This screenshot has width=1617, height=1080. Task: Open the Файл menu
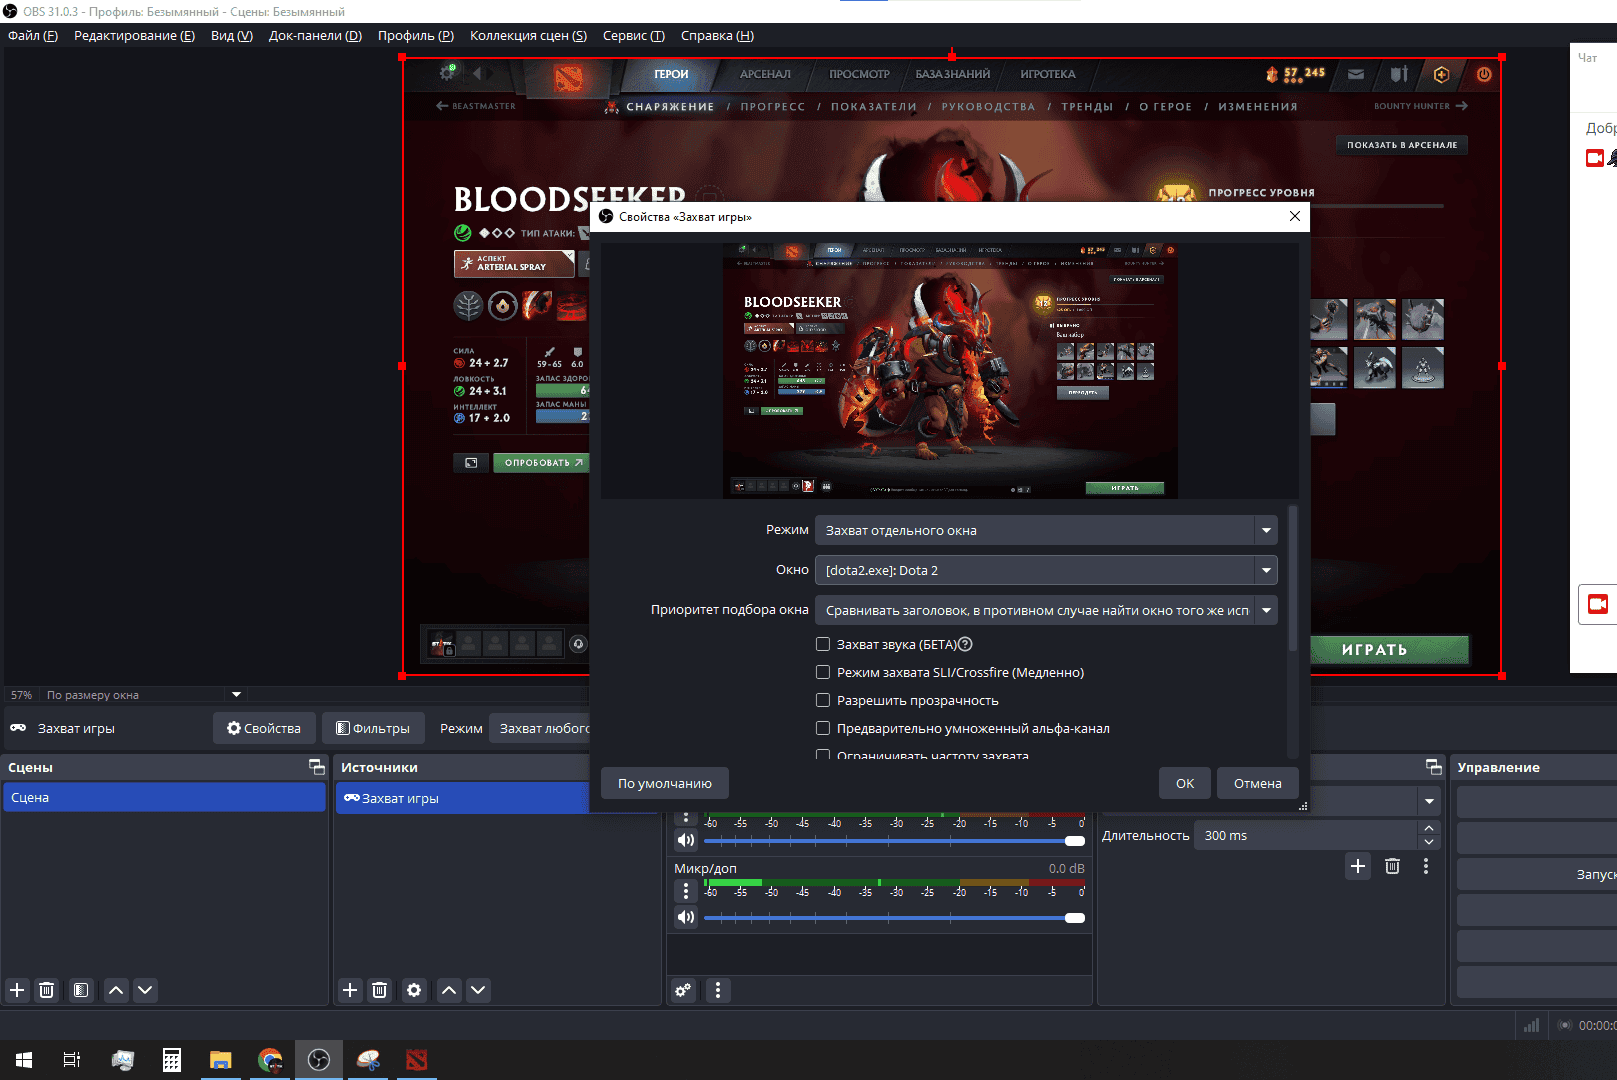click(33, 35)
